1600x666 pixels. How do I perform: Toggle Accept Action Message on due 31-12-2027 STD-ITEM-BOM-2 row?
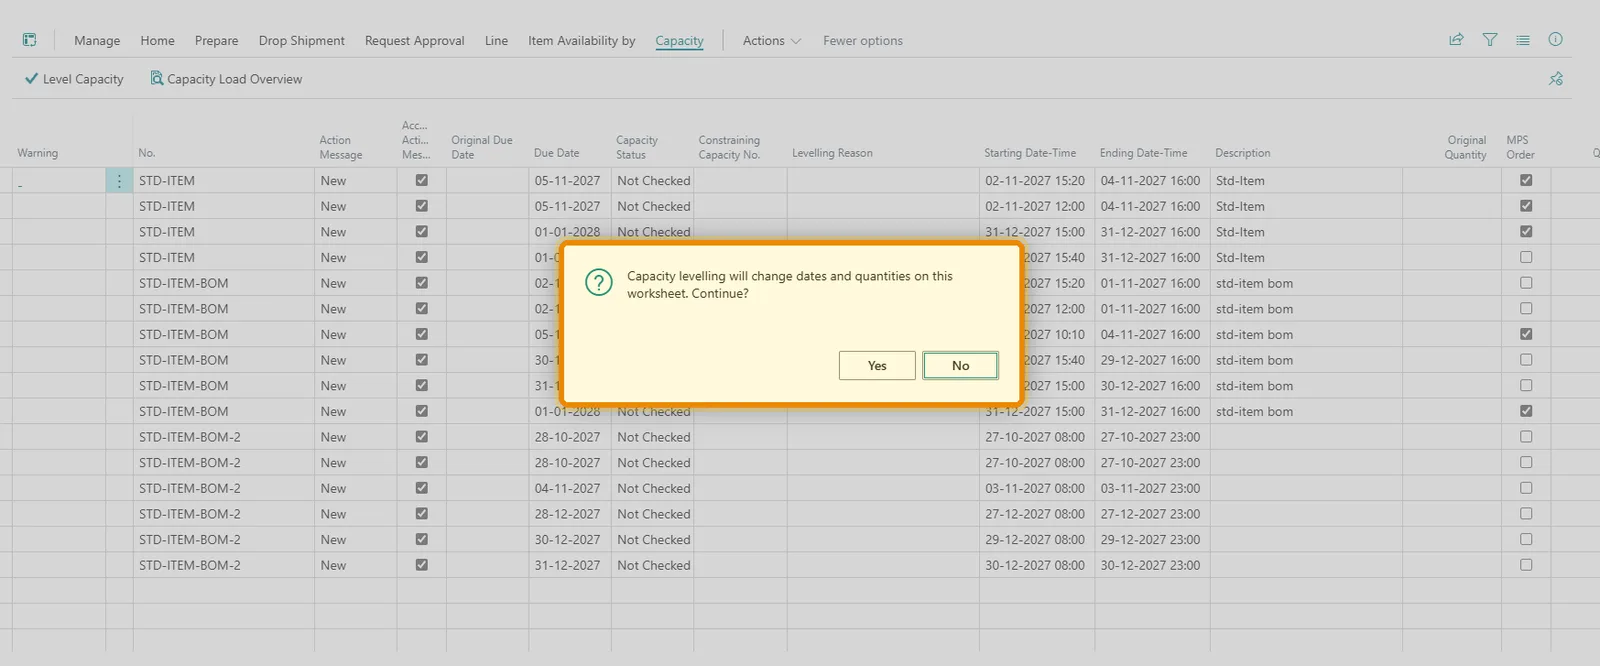422,565
